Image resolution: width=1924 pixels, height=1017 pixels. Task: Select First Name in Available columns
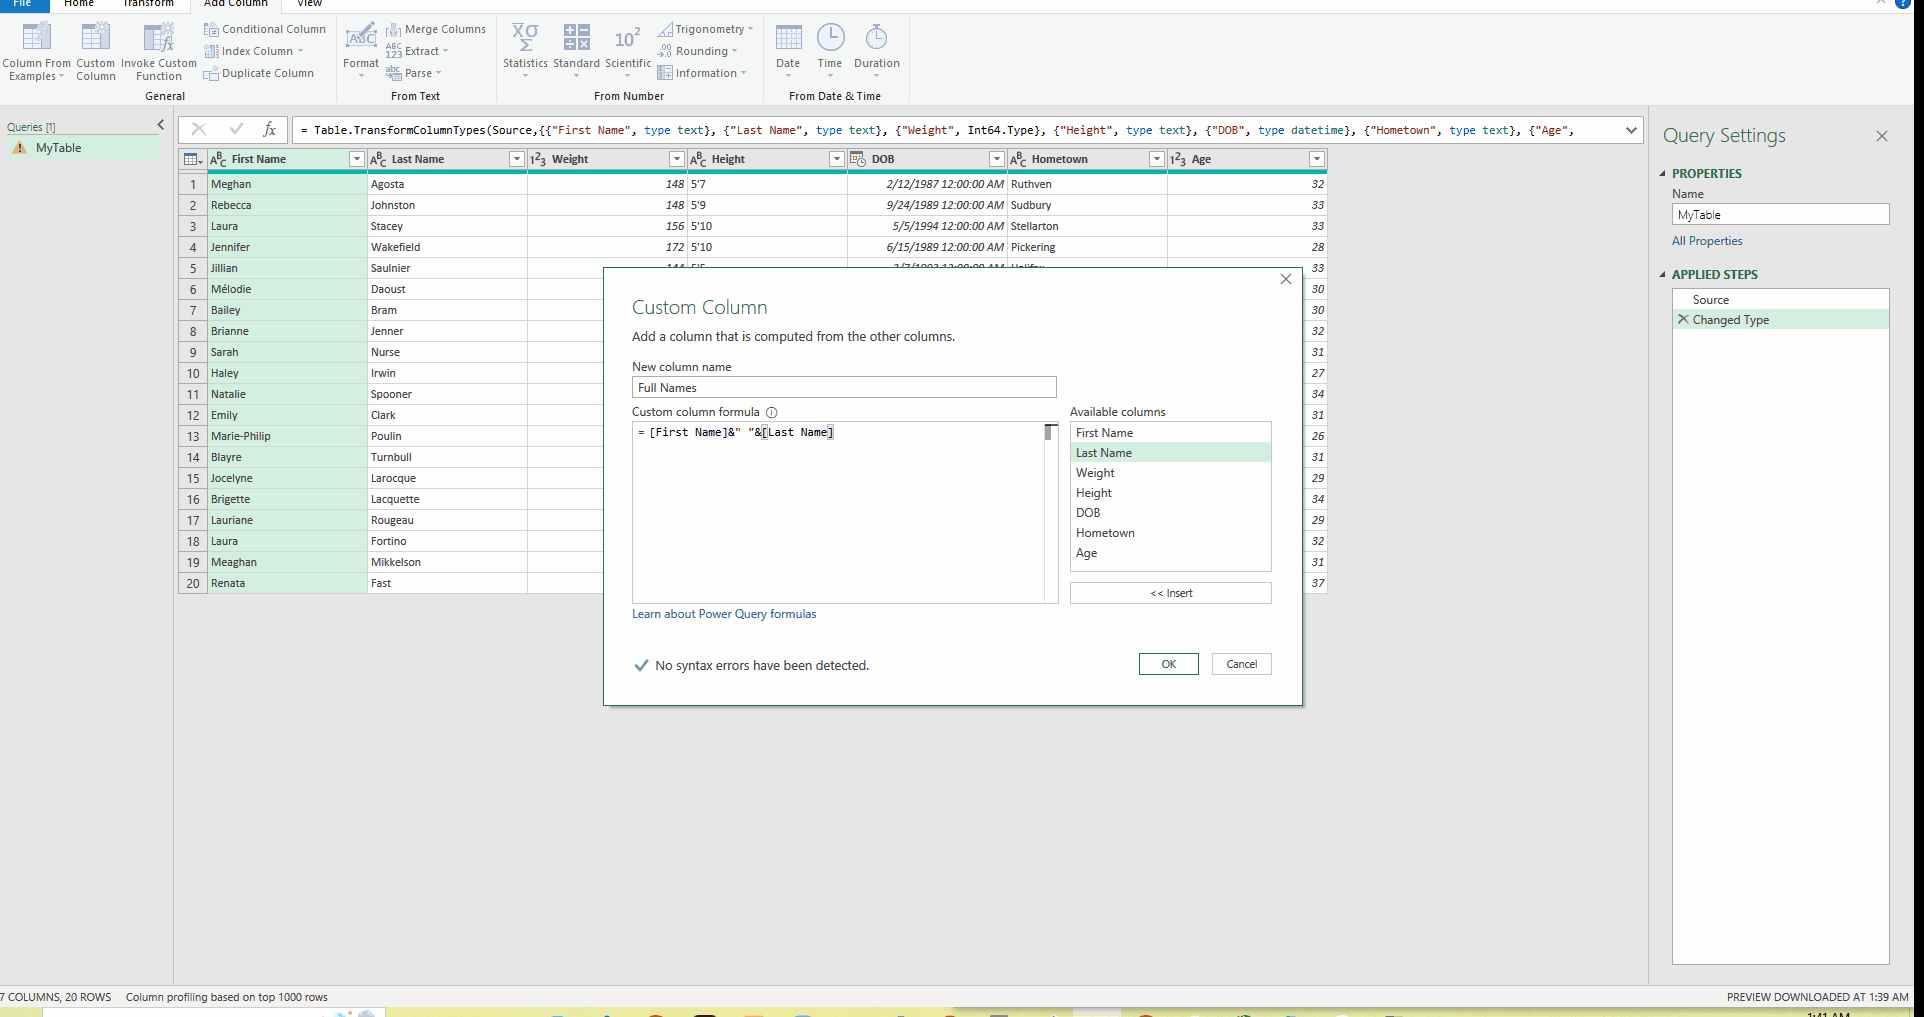[1170, 433]
